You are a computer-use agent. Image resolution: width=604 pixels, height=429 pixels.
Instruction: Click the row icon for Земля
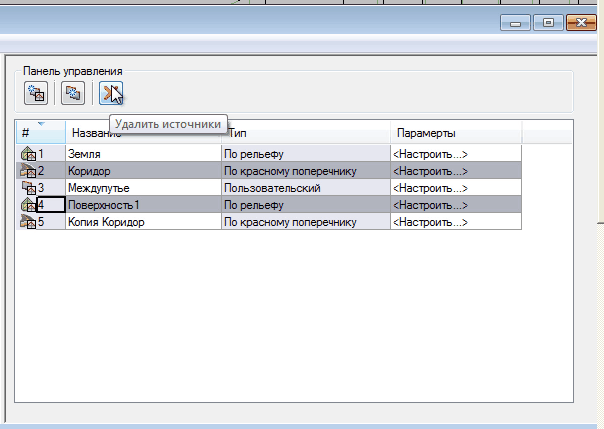click(x=28, y=154)
